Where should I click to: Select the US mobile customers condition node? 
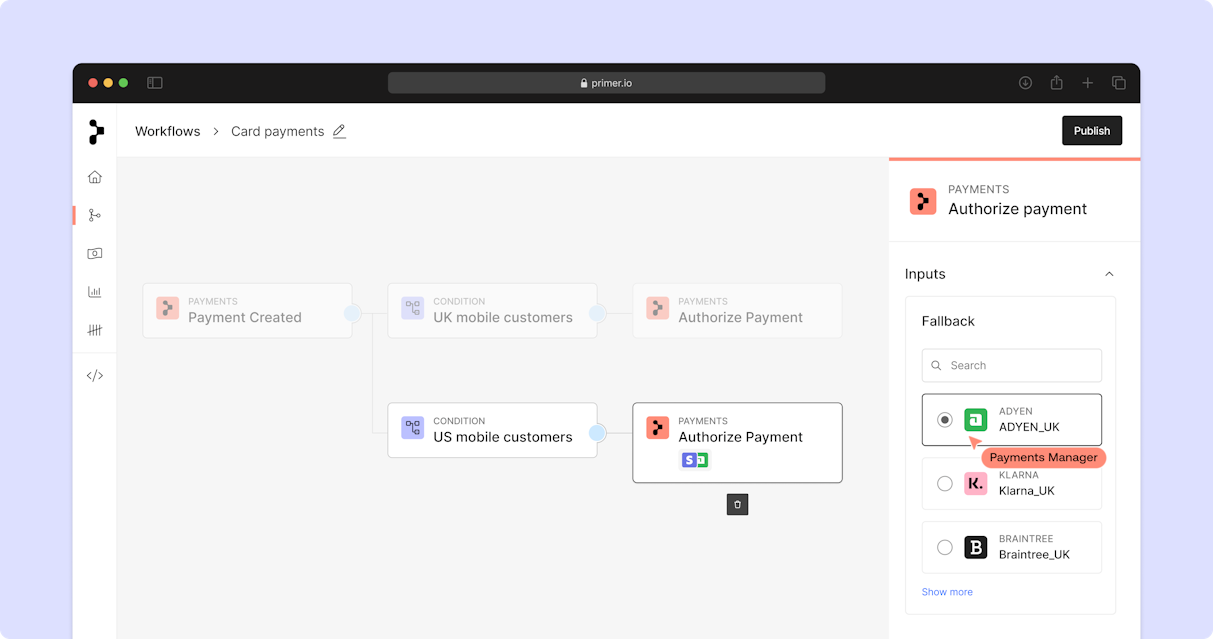(492, 430)
